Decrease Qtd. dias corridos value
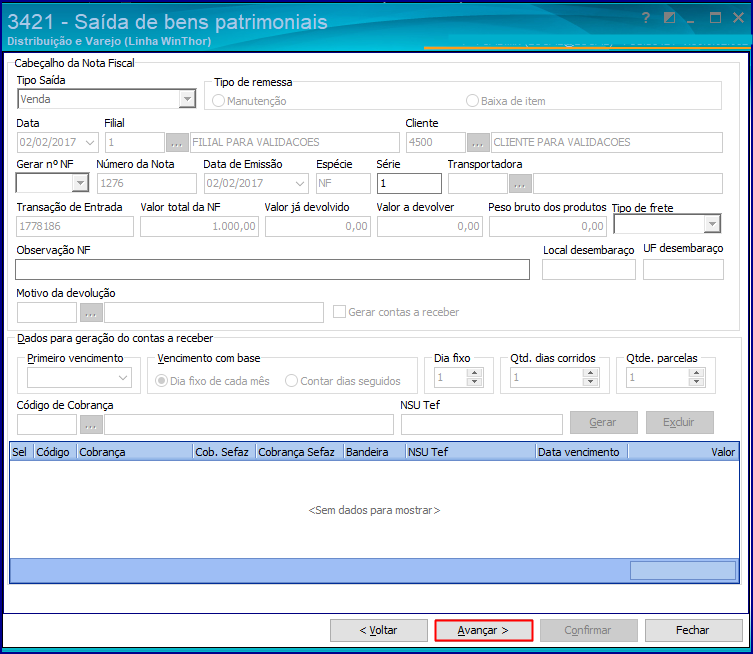This screenshot has width=753, height=654. (x=590, y=382)
